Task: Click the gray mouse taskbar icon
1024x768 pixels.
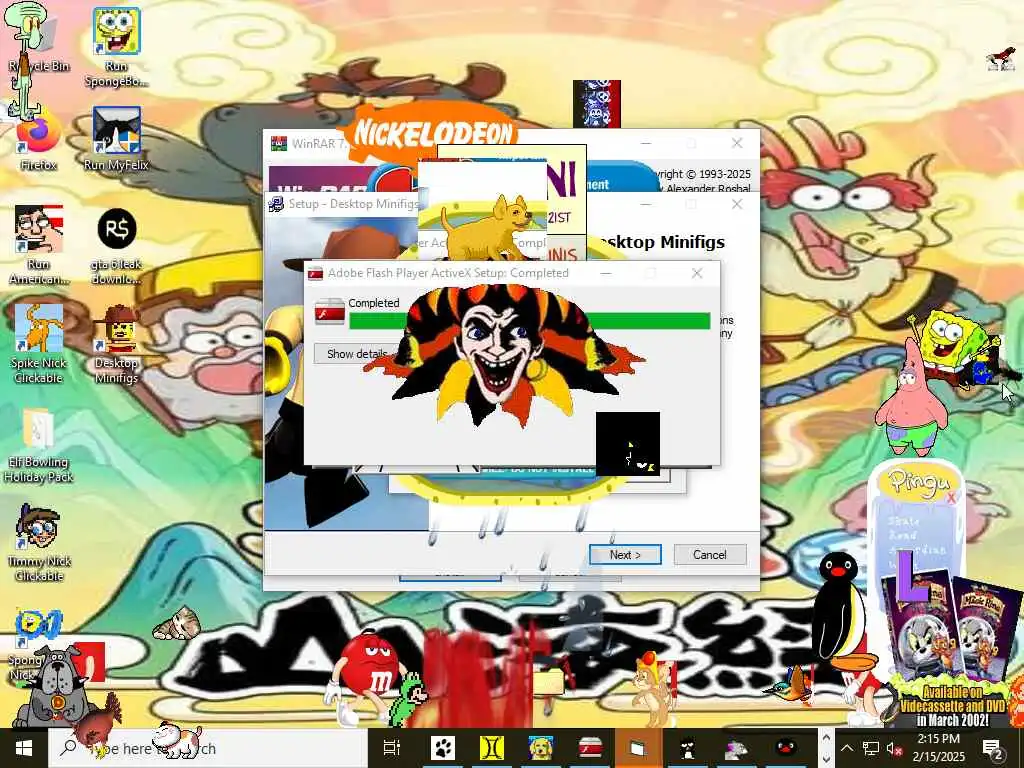Action: point(737,748)
